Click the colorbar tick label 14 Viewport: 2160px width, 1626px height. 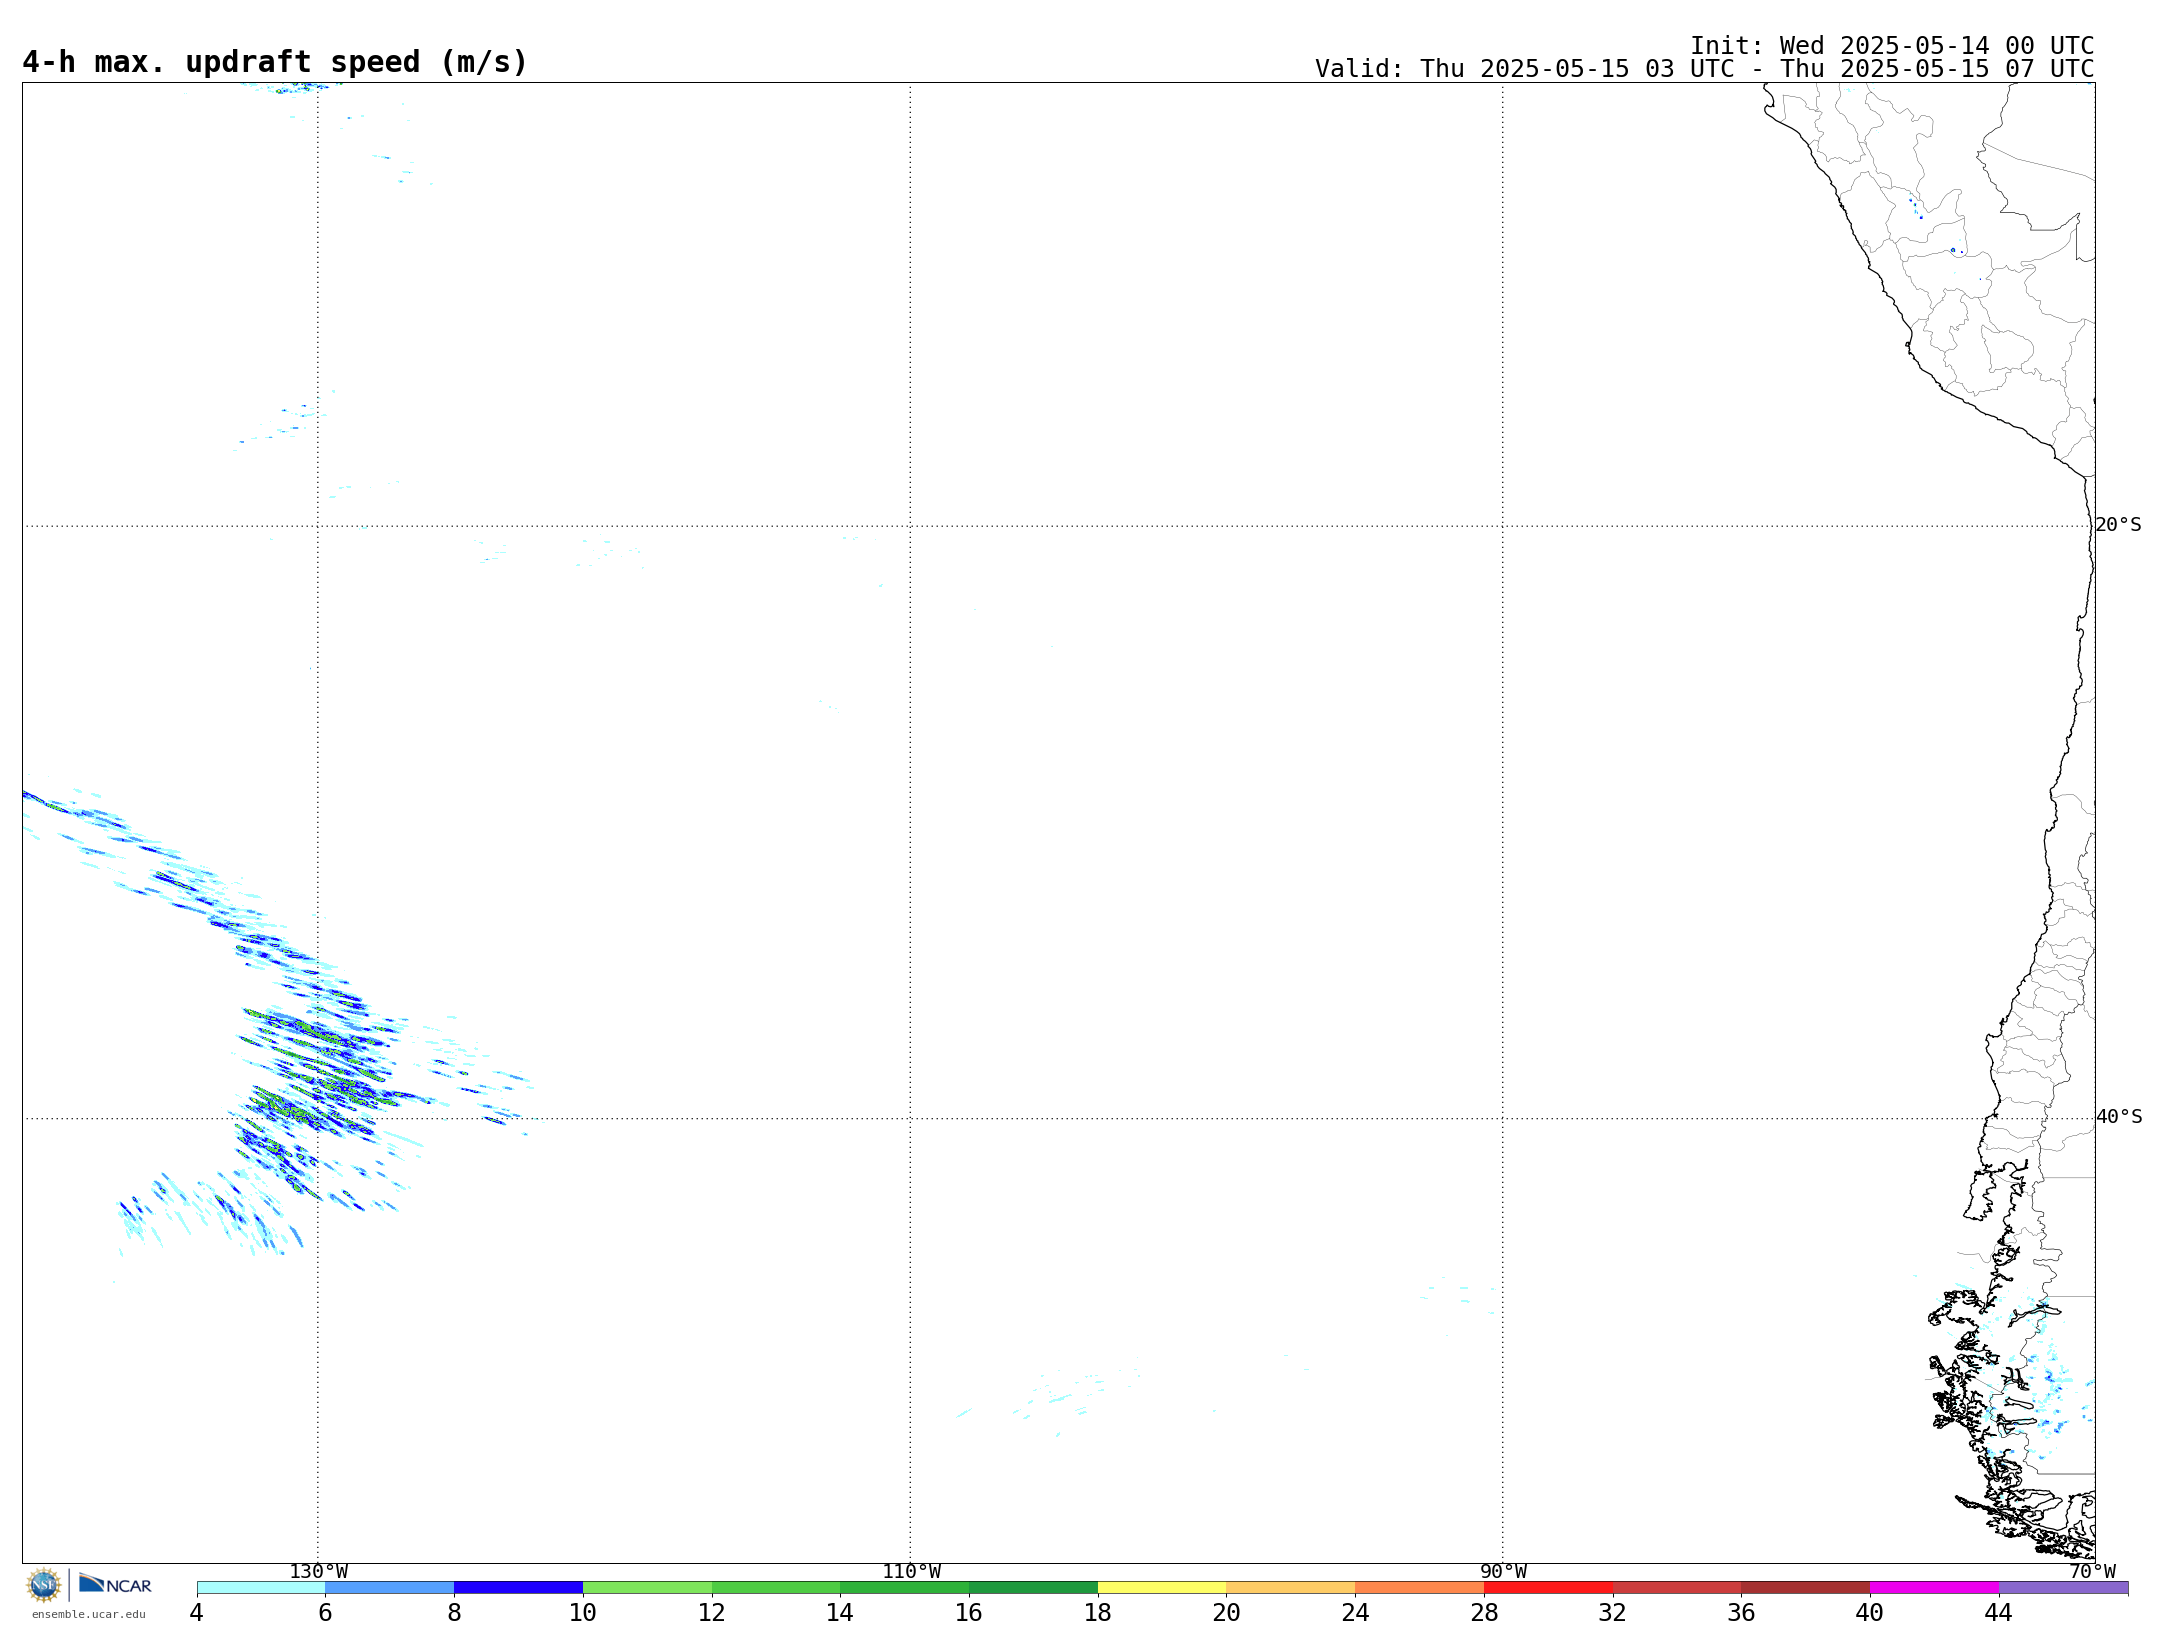840,1613
